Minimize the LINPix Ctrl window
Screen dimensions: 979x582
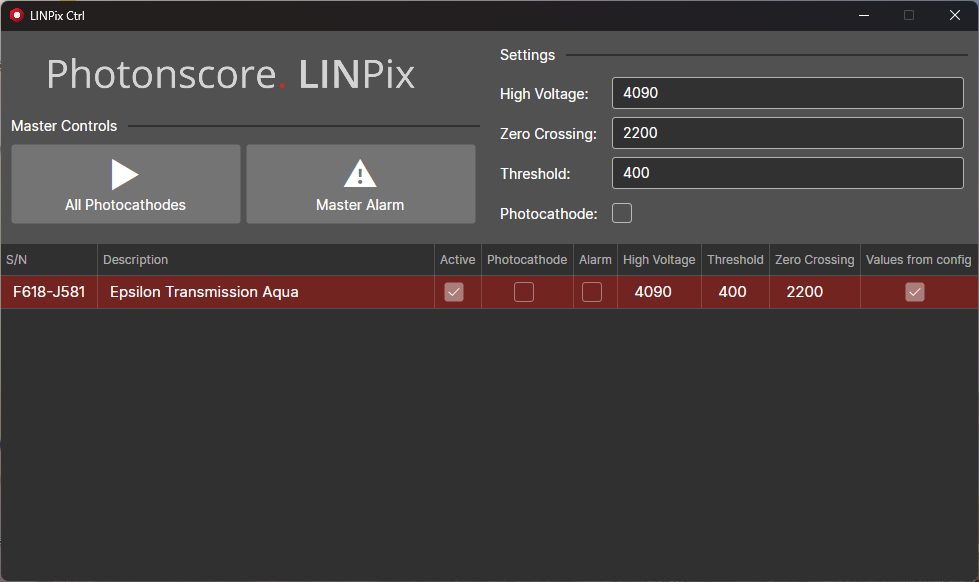[x=864, y=15]
